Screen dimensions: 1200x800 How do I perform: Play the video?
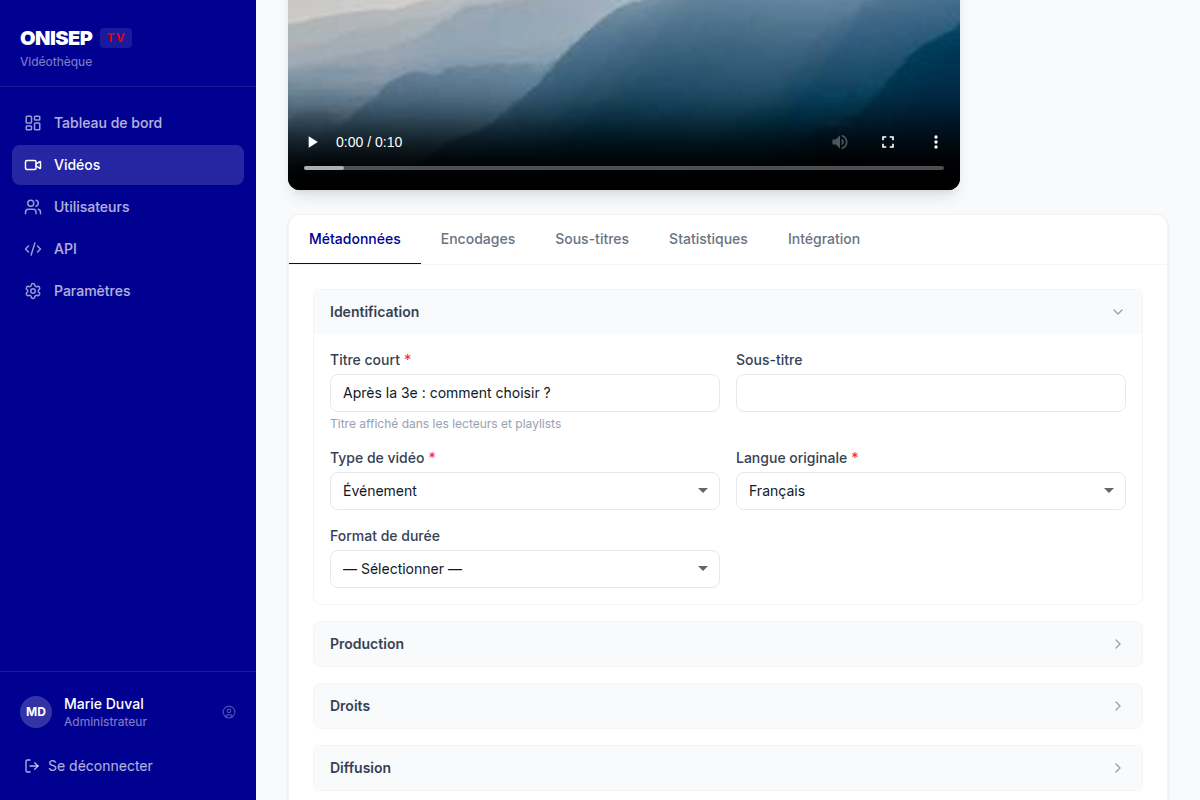(312, 142)
